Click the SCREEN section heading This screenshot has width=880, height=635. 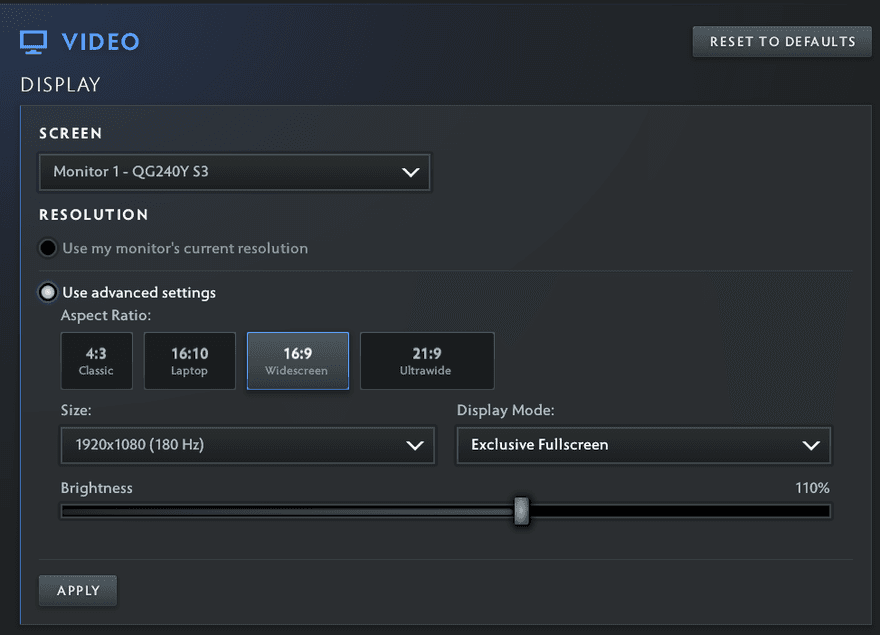pyautogui.click(x=71, y=133)
